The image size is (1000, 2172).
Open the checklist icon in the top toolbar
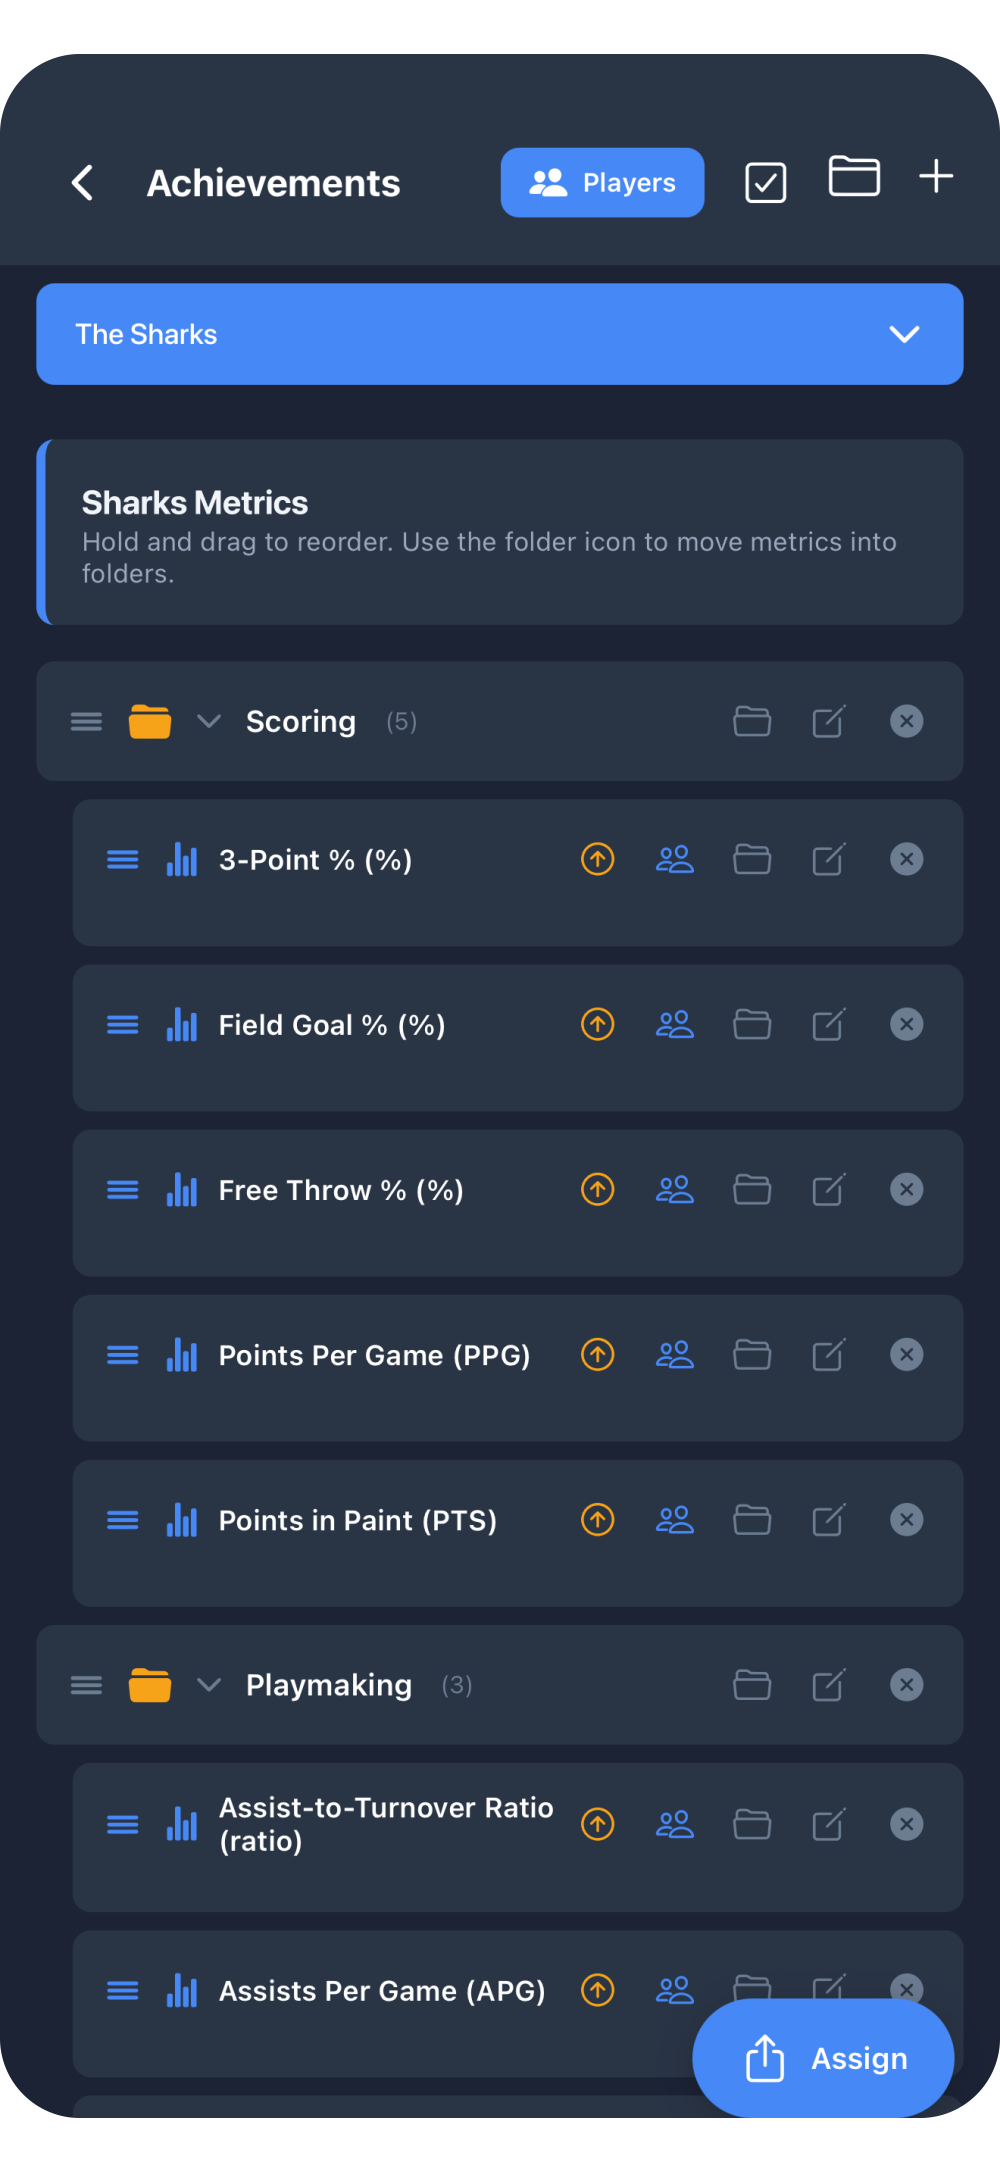pos(764,181)
